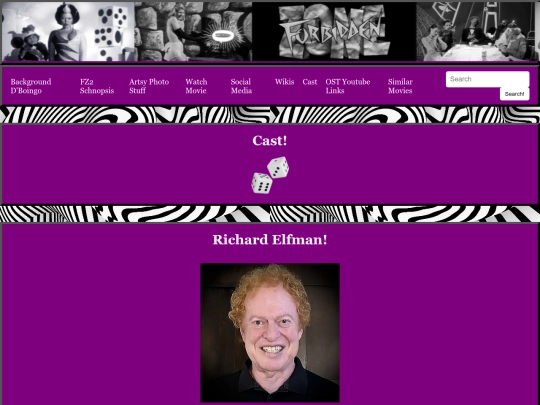This screenshot has height=405, width=540.
Task: Click the Cast! page heading
Action: click(270, 141)
